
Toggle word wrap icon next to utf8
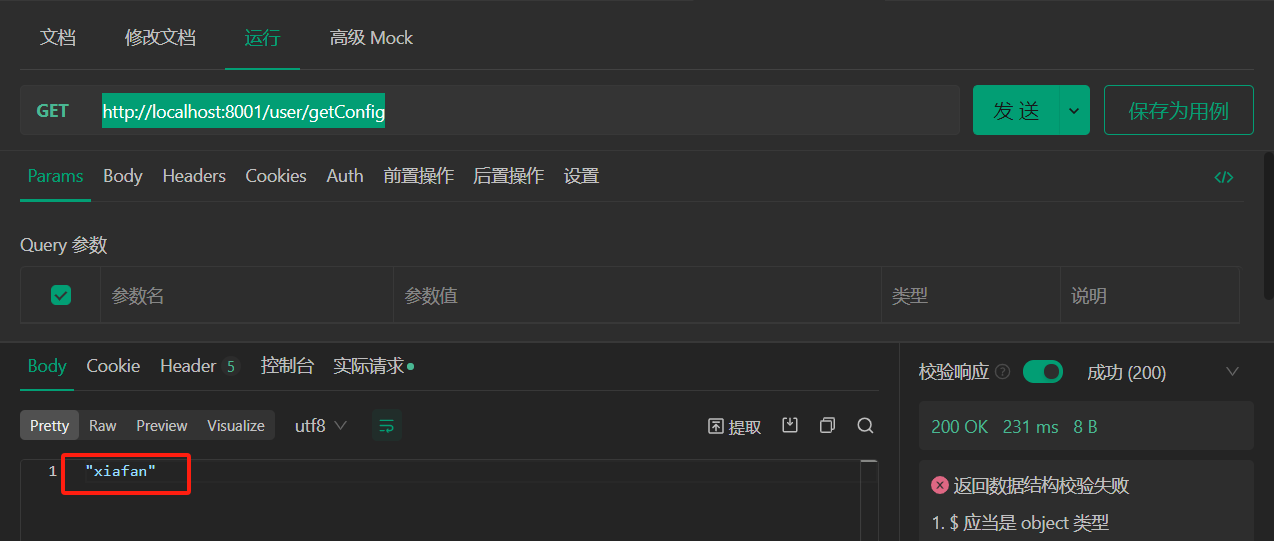click(387, 426)
